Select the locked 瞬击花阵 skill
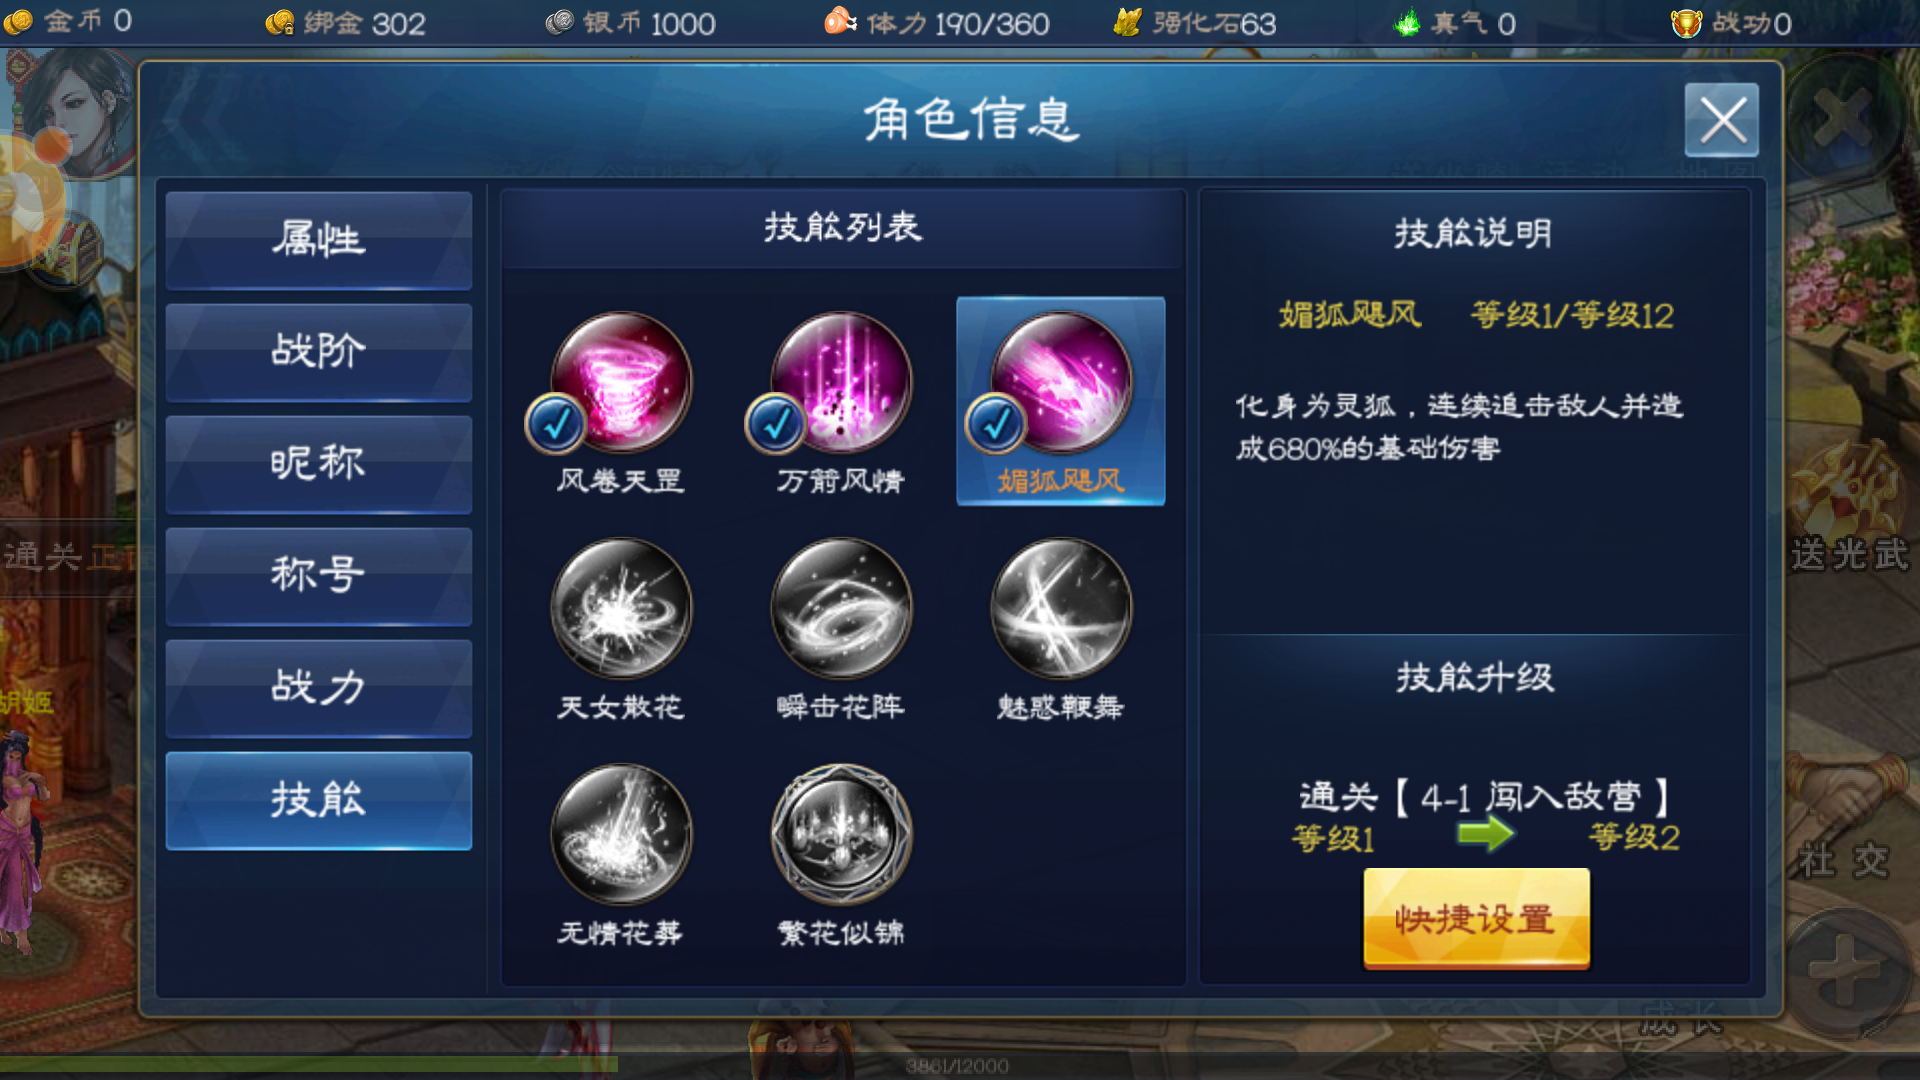 click(841, 608)
